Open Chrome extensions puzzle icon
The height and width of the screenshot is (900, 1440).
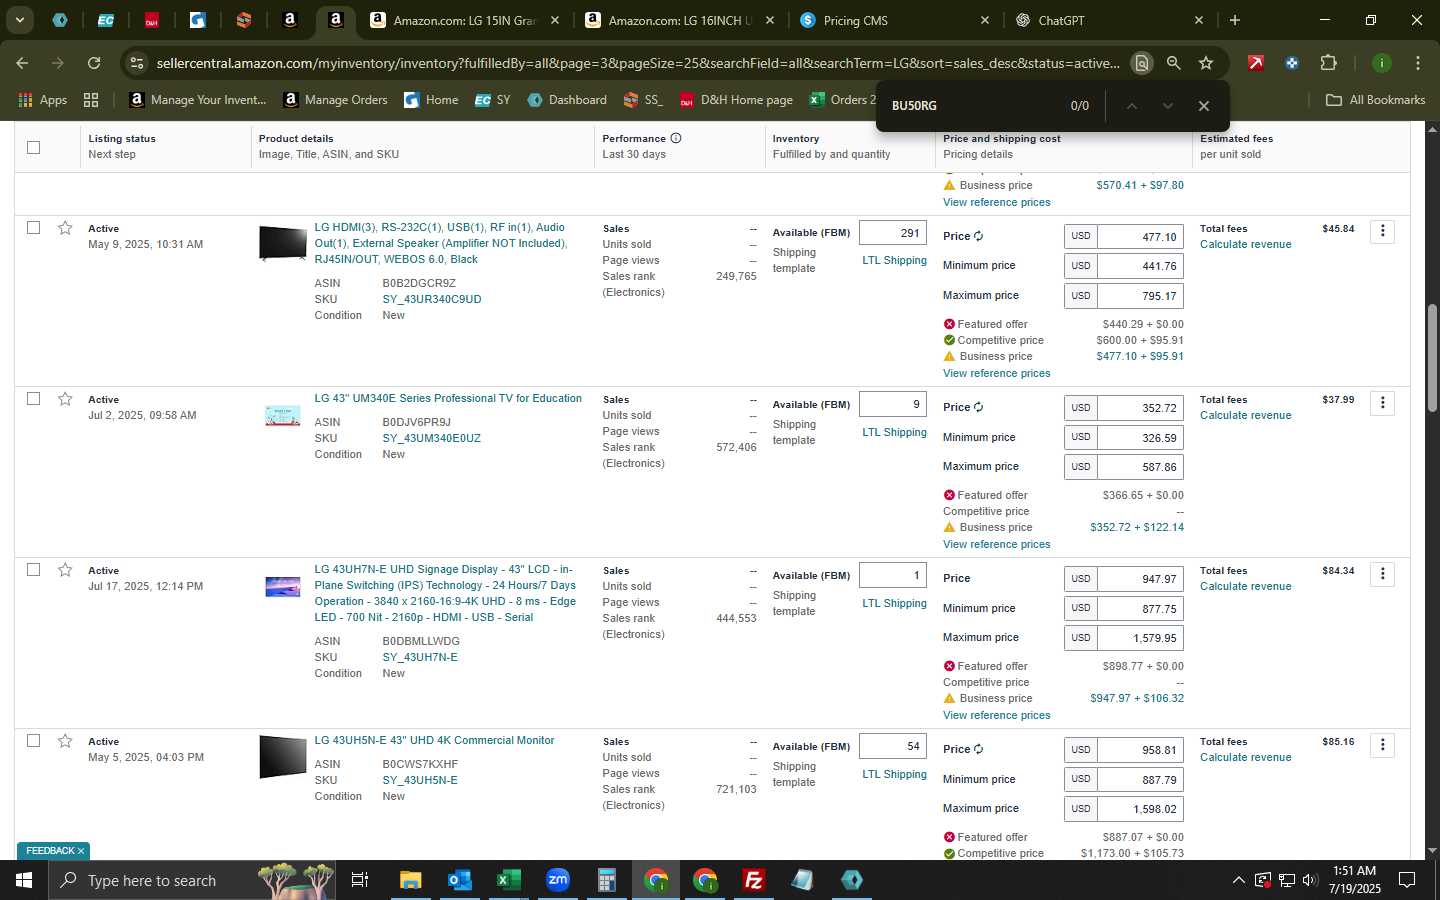(1328, 63)
